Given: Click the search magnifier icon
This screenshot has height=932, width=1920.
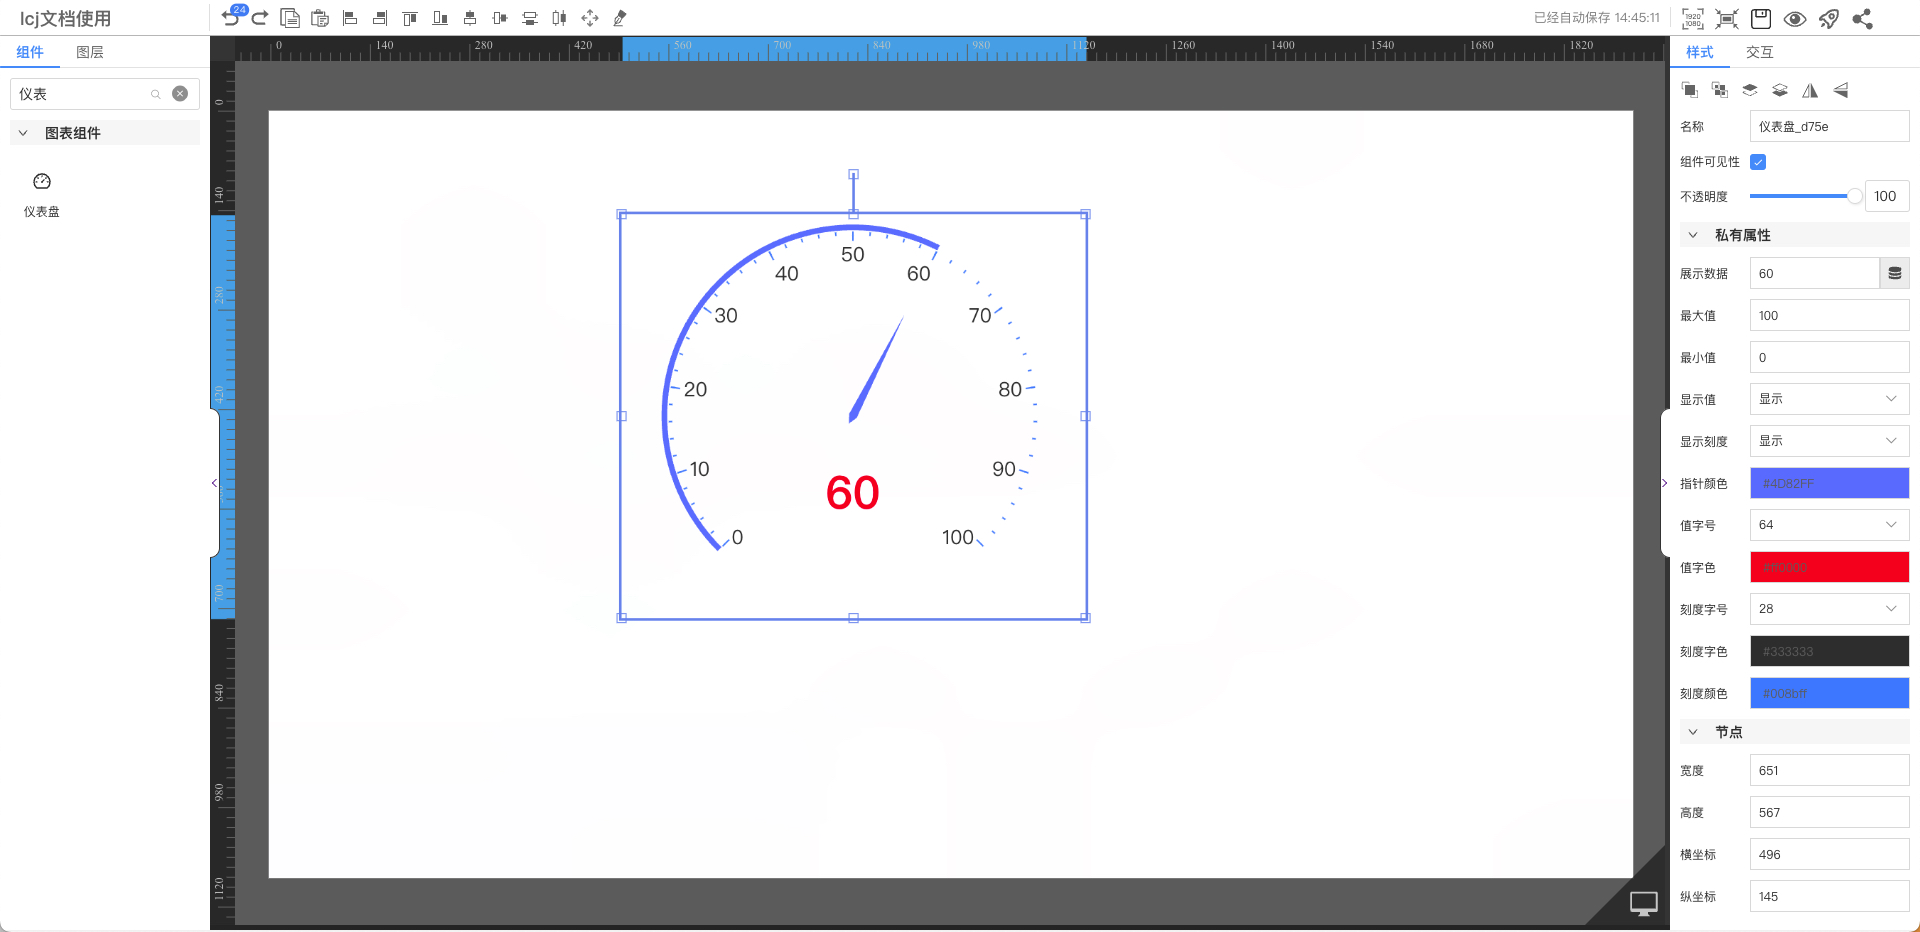Looking at the screenshot, I should 156,94.
